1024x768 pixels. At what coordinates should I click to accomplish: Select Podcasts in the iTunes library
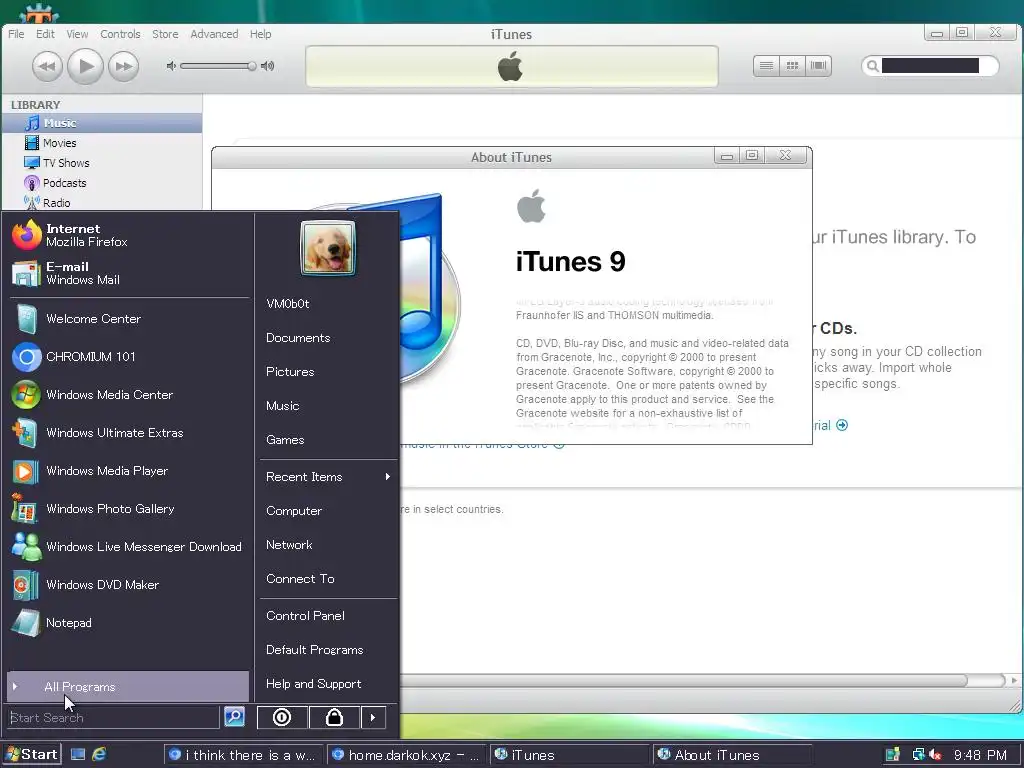click(102, 183)
